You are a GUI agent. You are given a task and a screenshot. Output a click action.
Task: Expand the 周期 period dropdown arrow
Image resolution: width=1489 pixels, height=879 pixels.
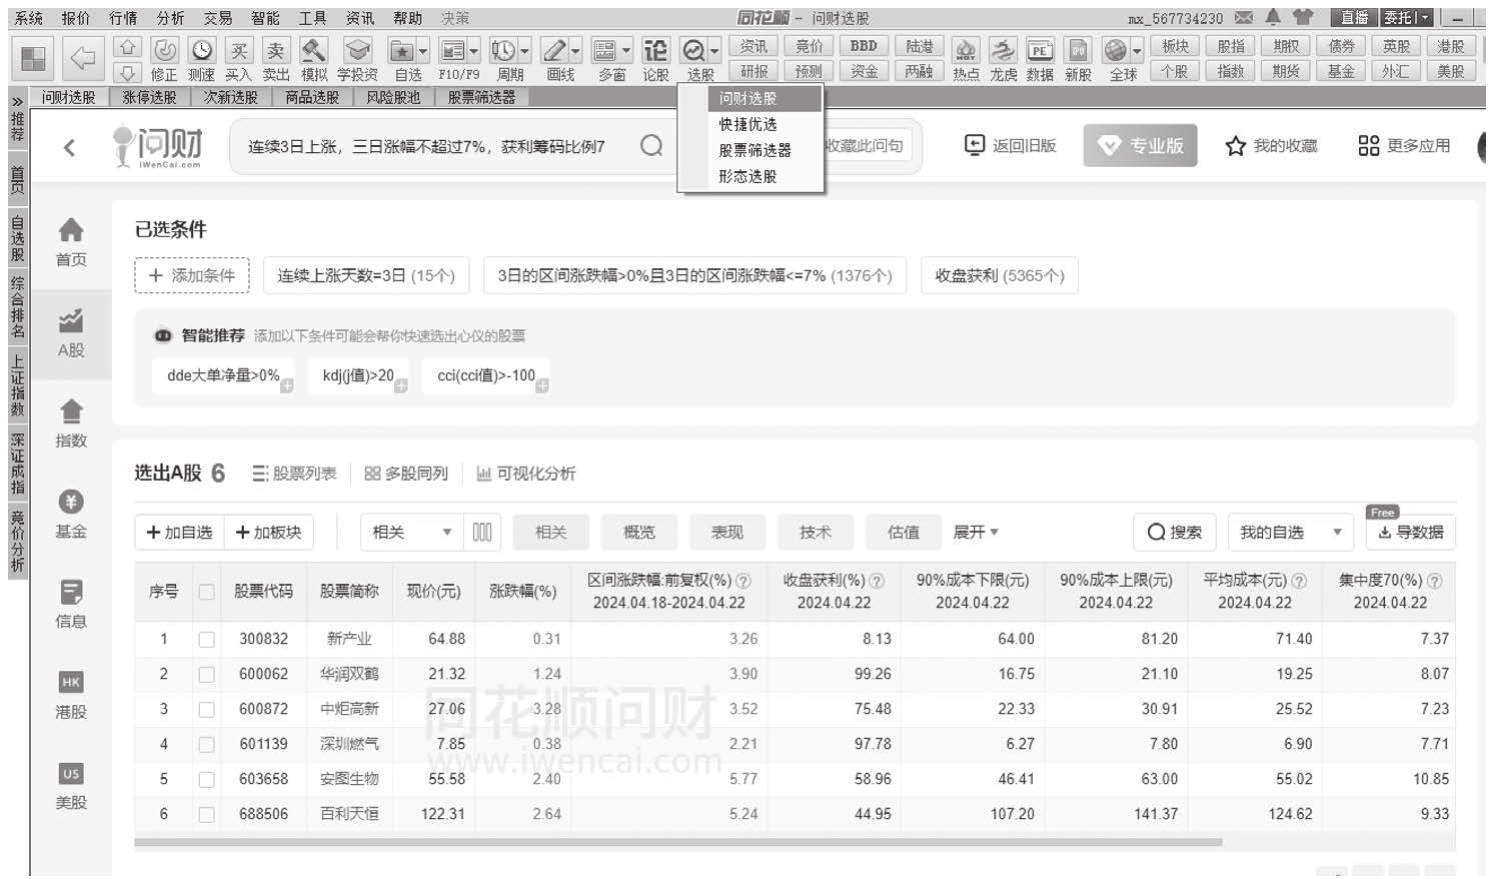click(524, 50)
